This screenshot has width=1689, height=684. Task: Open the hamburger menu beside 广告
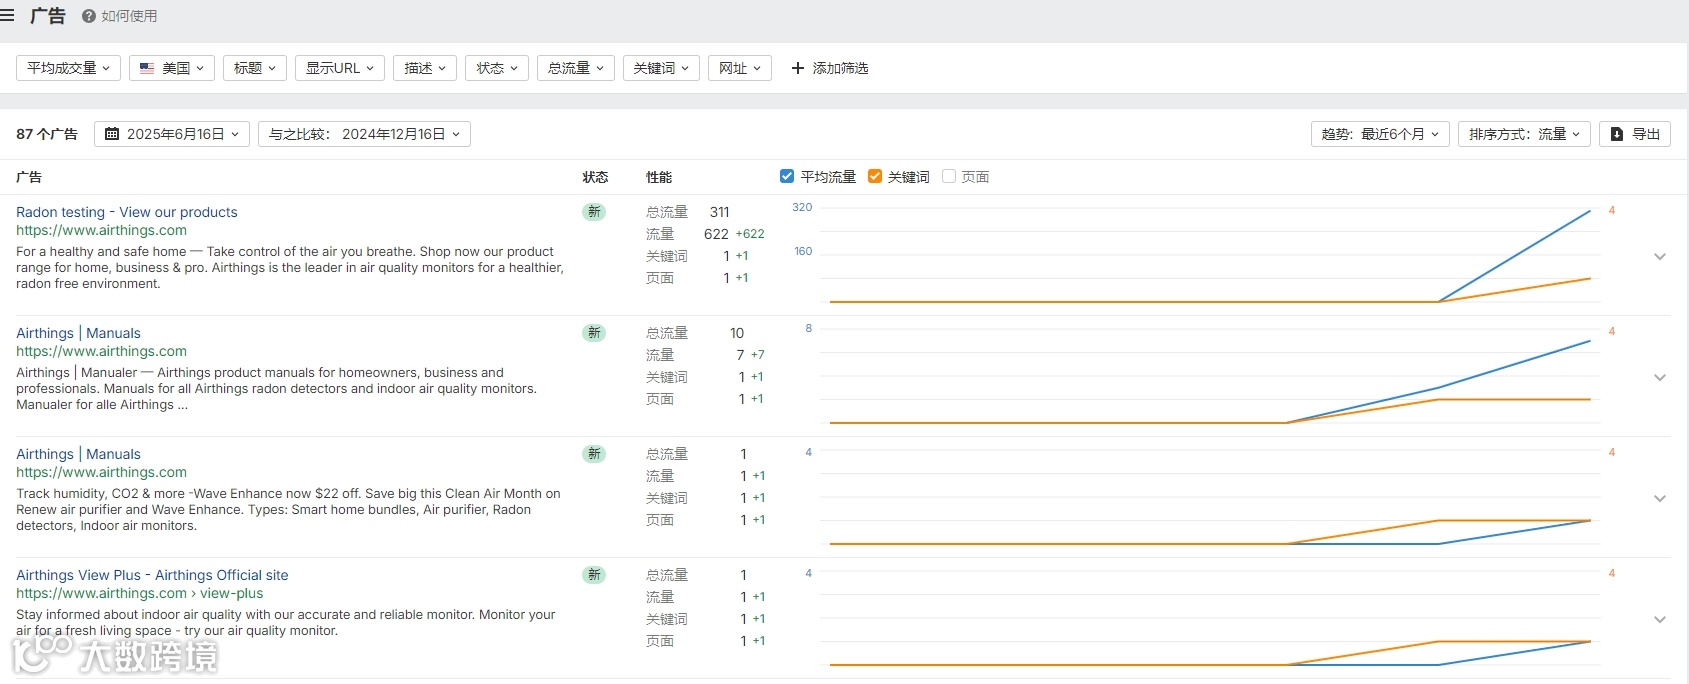(7, 16)
